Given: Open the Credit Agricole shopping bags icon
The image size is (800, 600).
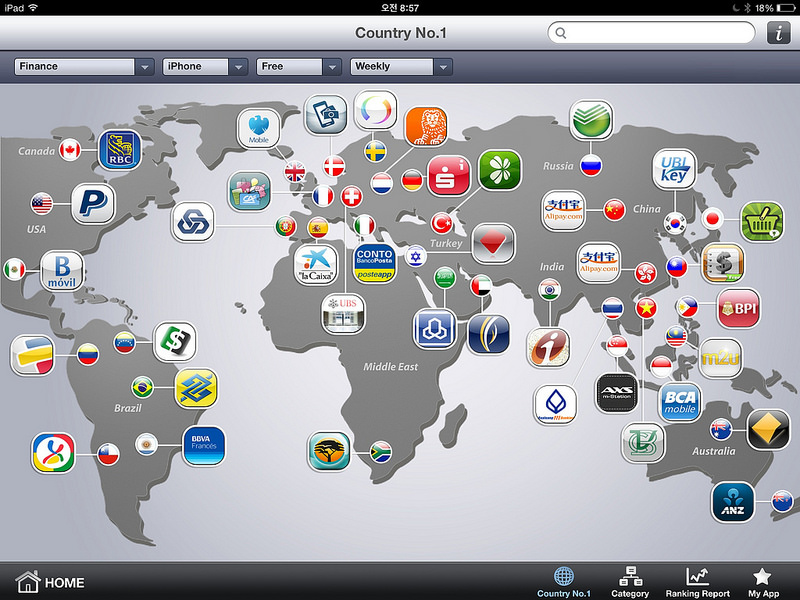Looking at the screenshot, I should [x=249, y=191].
